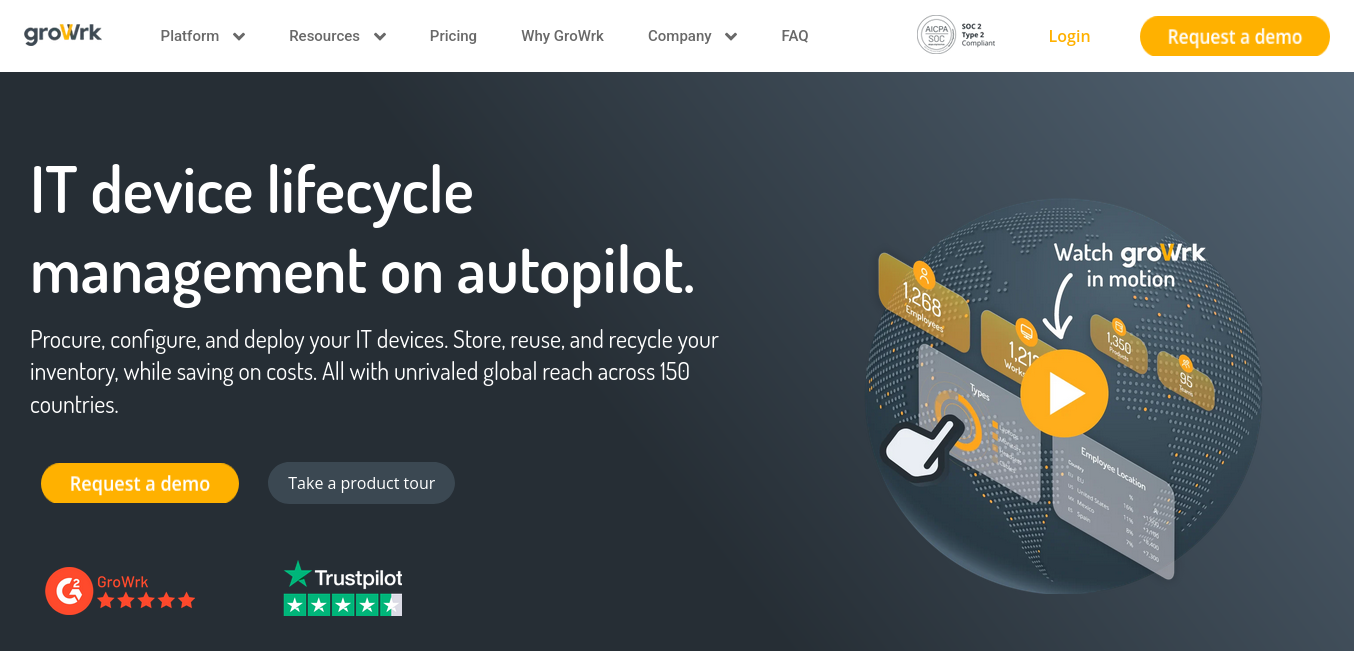
Task: Open the Platform menu
Action: [190, 36]
